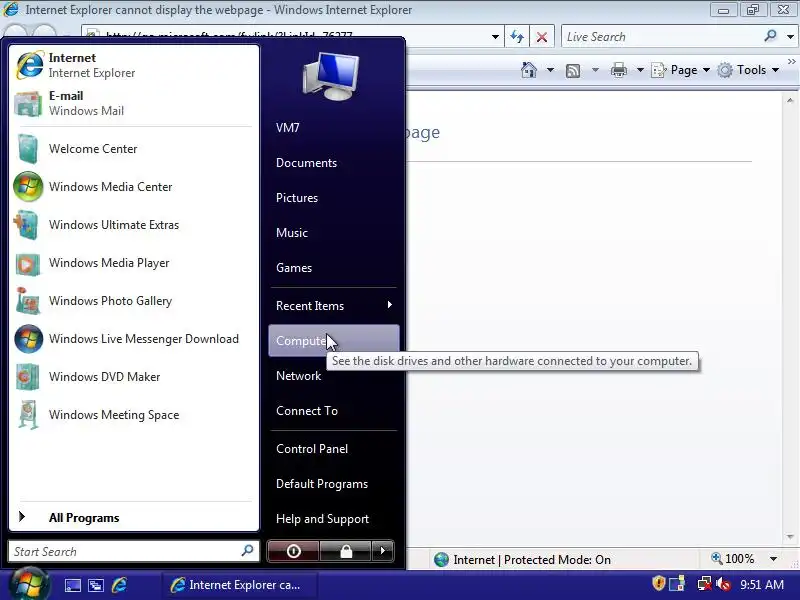
Task: Open Control Panel
Action: point(333,449)
